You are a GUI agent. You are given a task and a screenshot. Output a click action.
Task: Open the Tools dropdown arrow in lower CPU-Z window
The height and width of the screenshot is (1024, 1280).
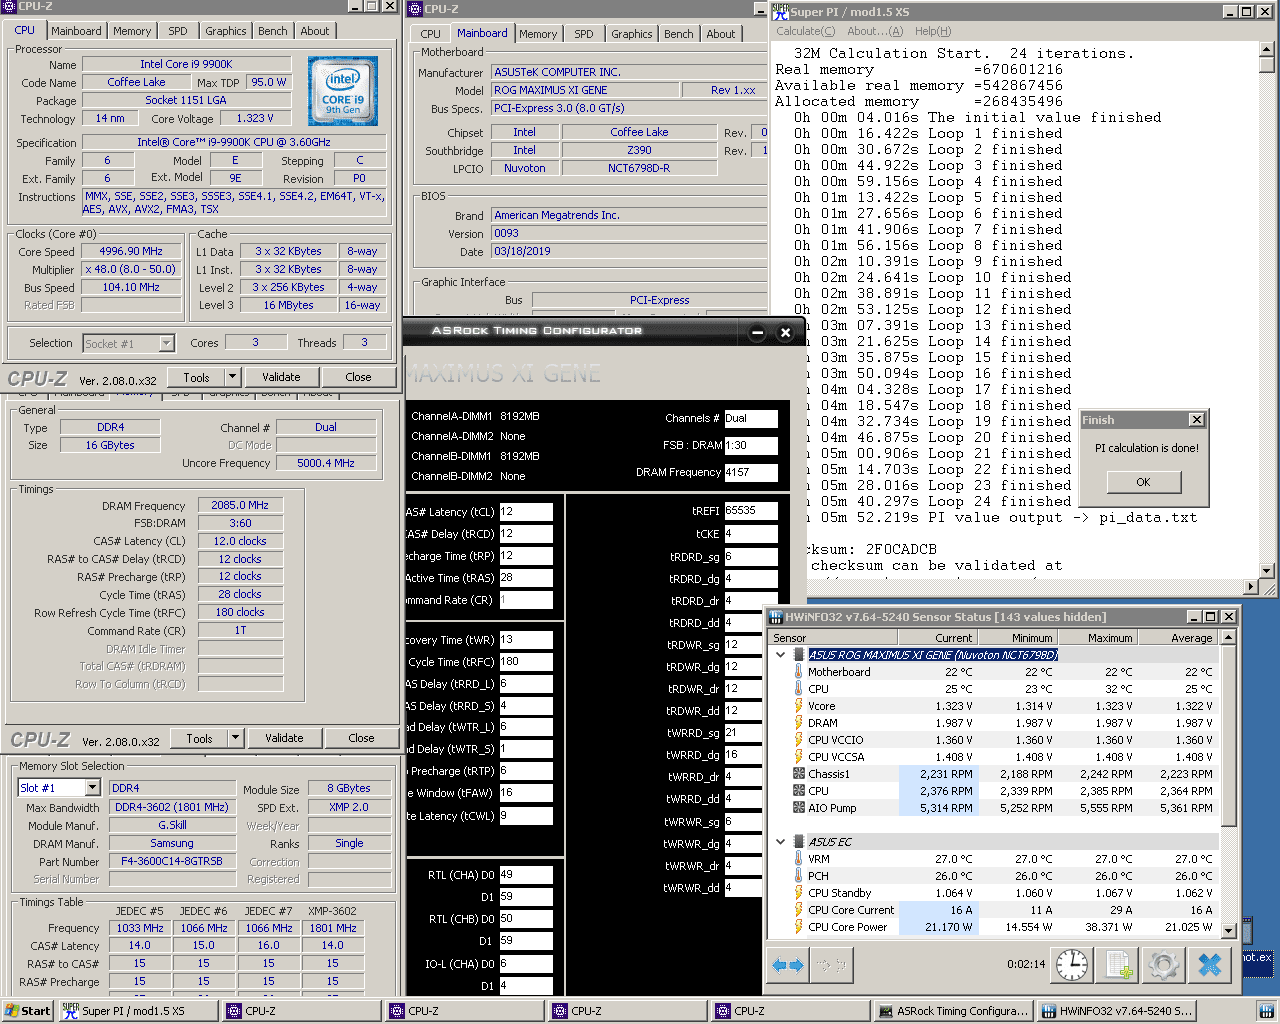click(236, 738)
